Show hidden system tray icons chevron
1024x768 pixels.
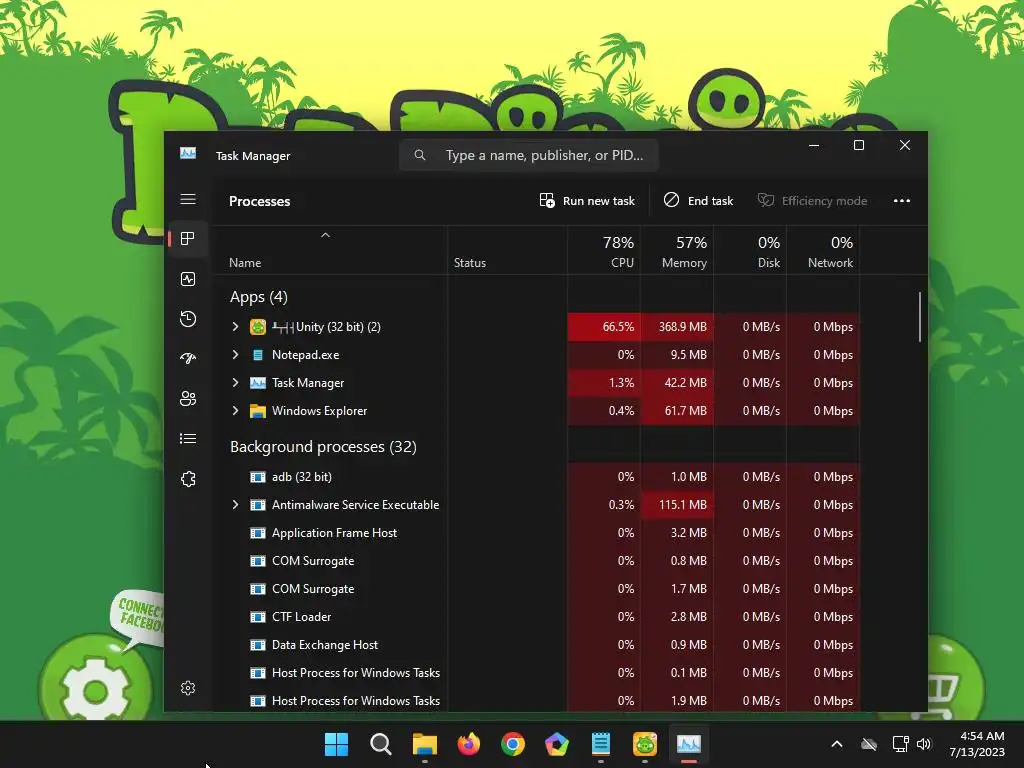point(837,744)
